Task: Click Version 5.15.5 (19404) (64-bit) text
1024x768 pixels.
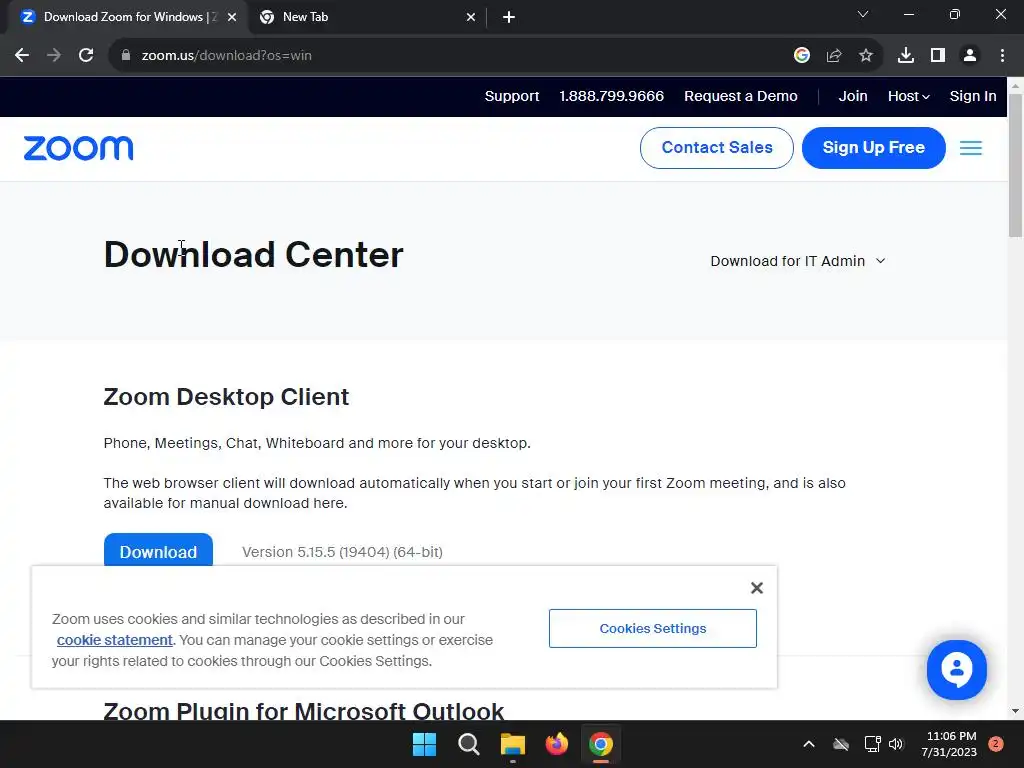Action: [x=342, y=552]
